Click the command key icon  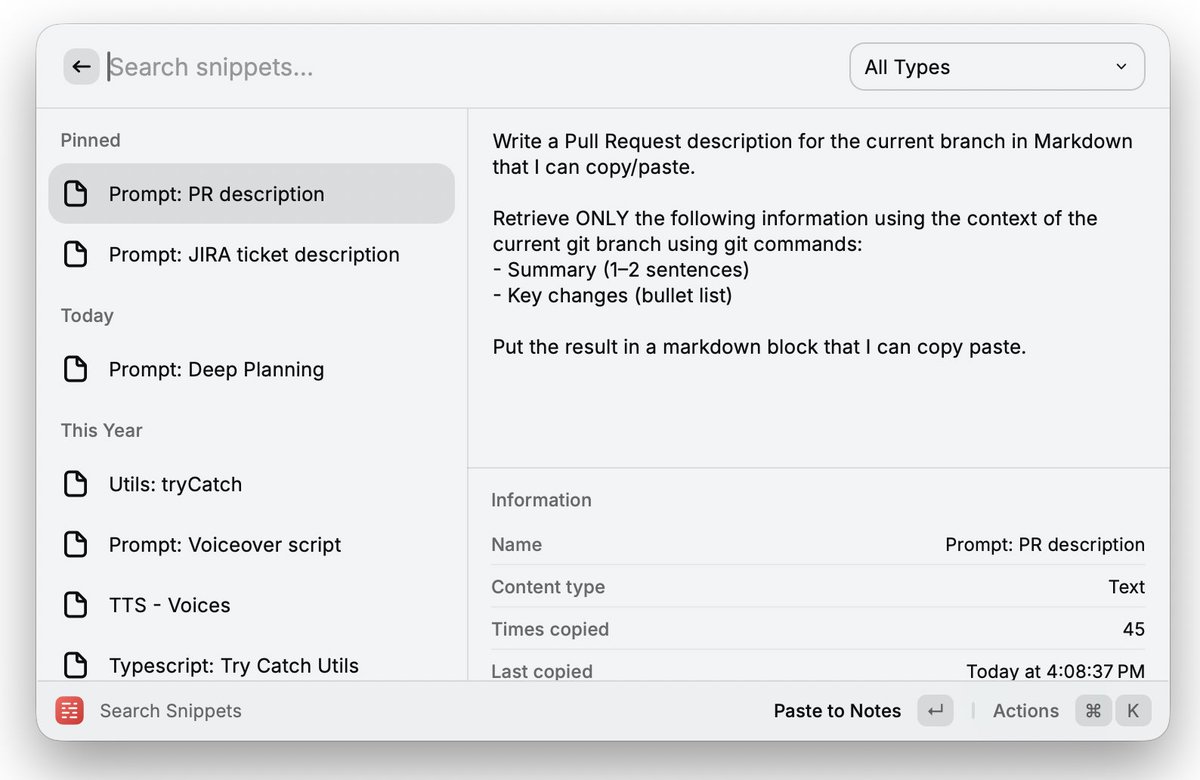point(1093,711)
